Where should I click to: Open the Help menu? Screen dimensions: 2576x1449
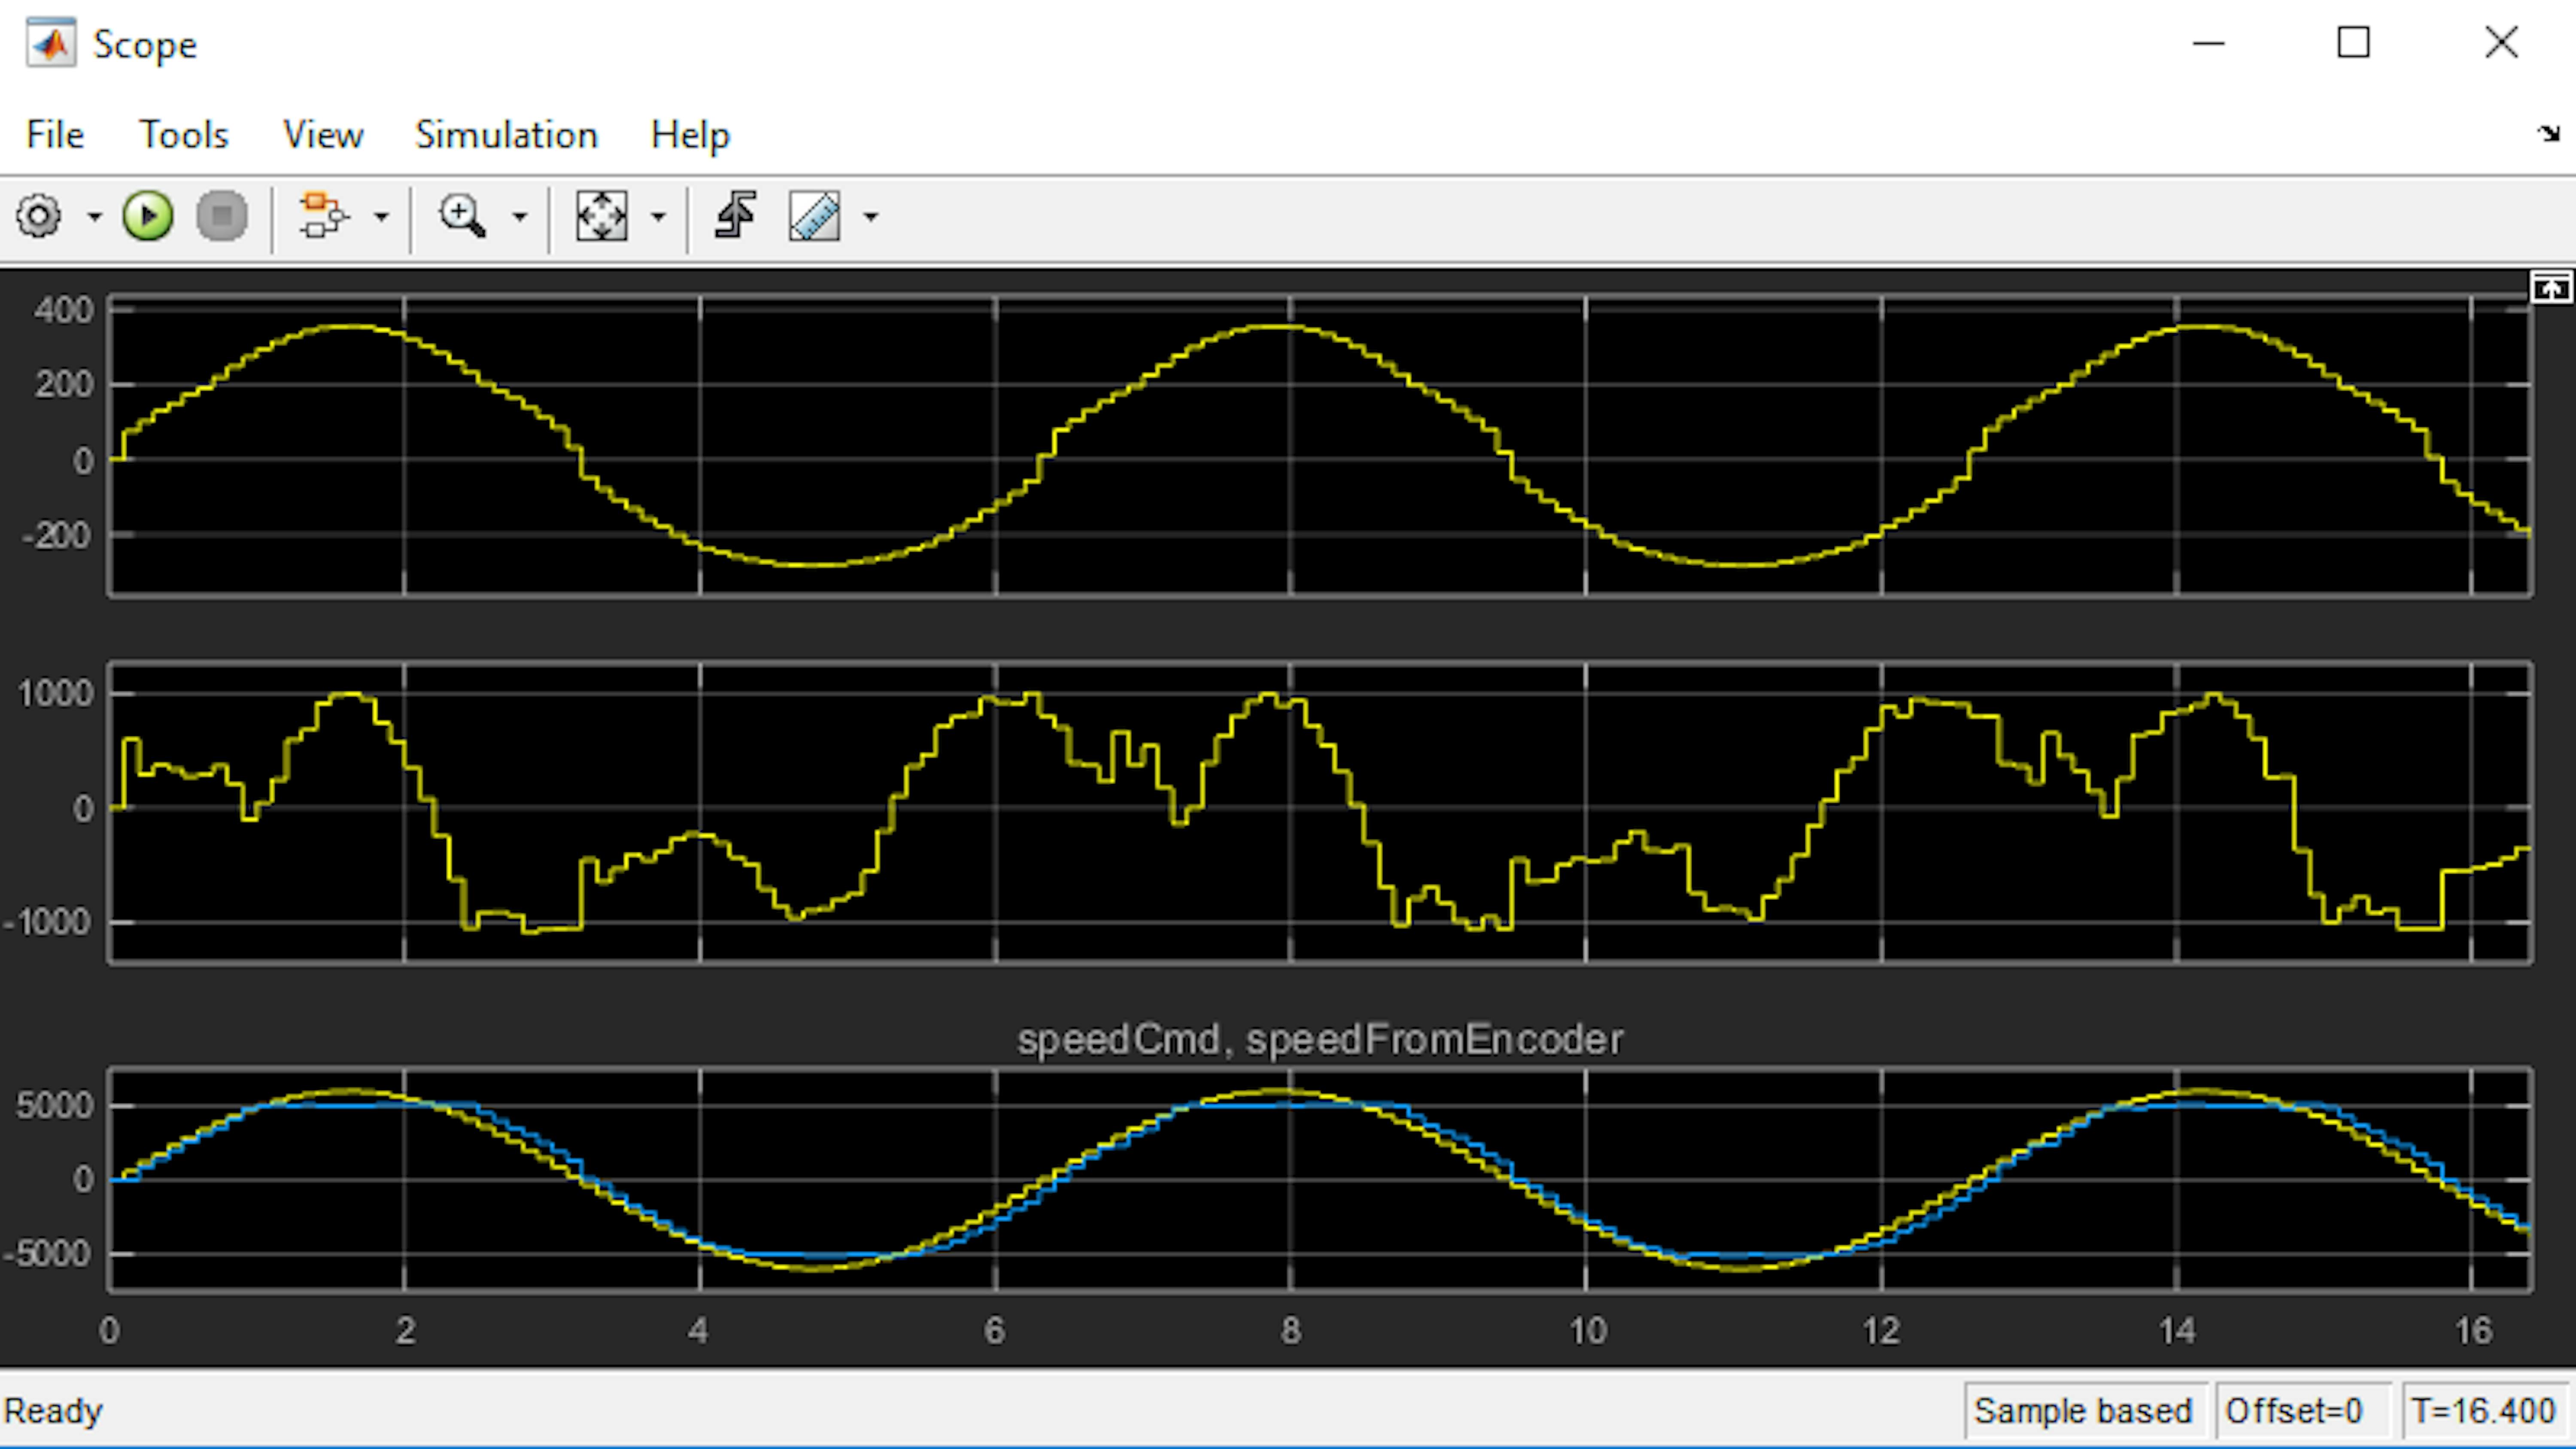(690, 134)
